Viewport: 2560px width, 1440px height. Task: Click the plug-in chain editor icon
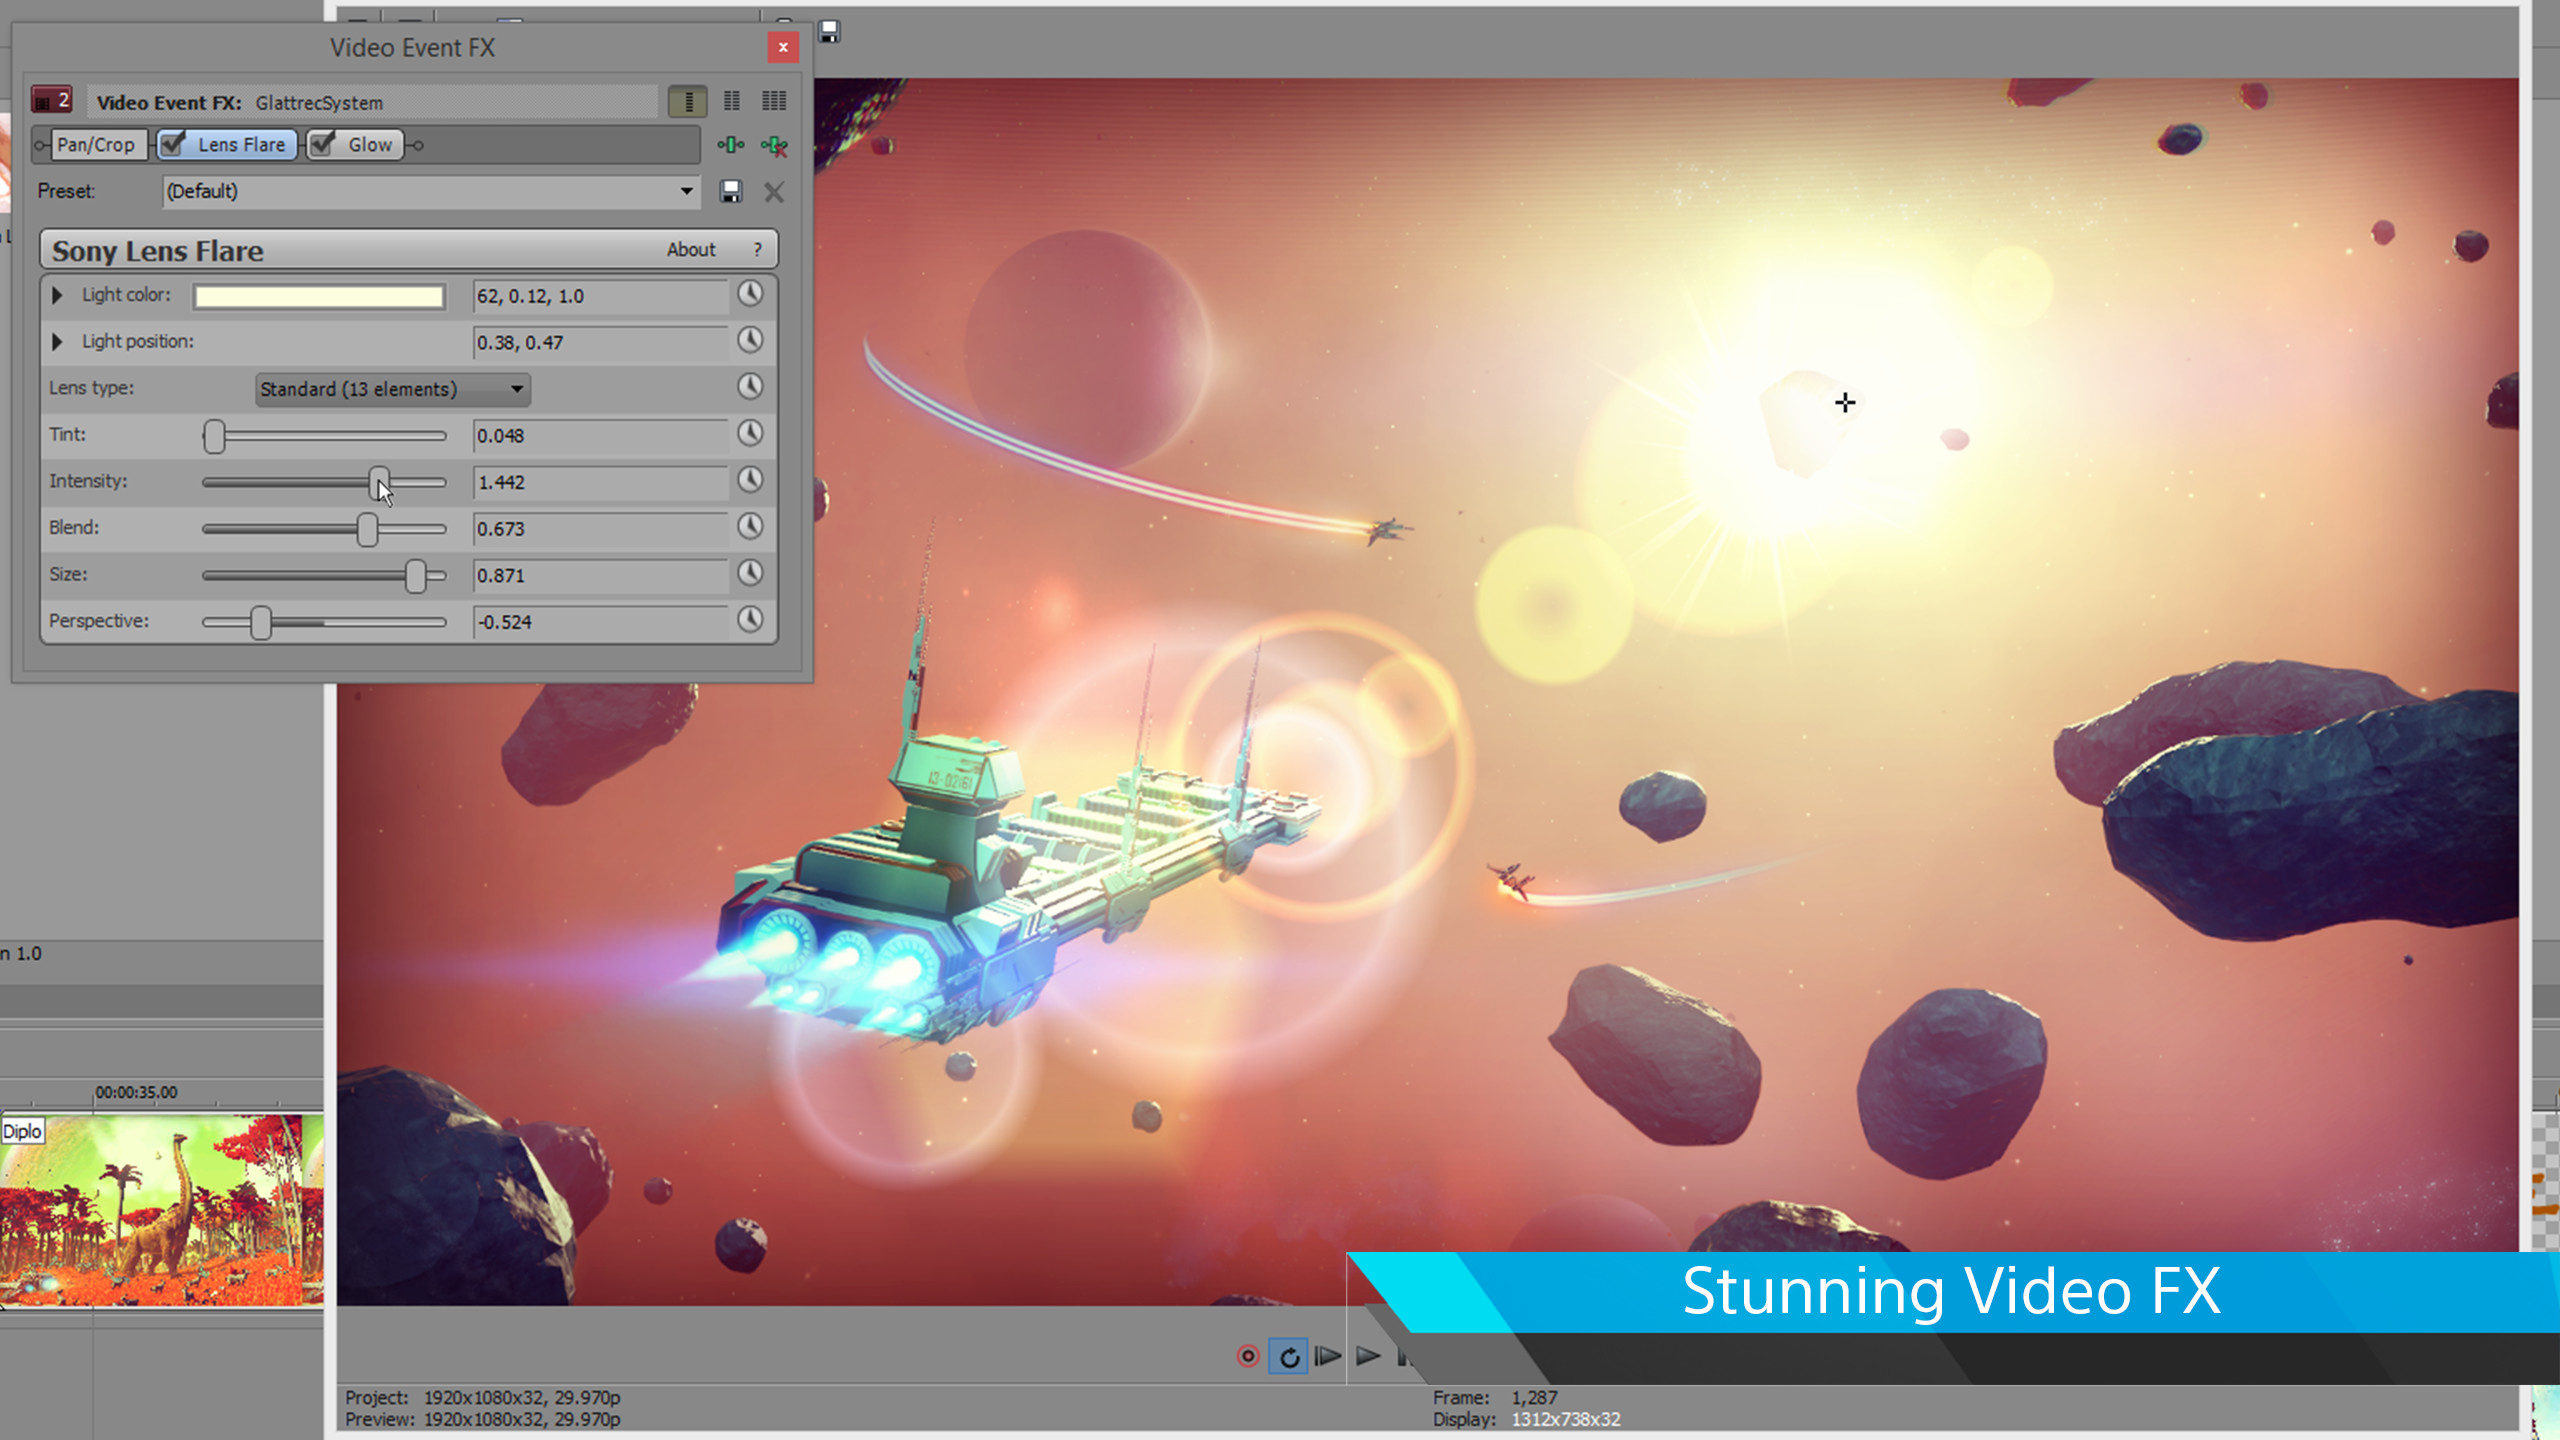tap(733, 146)
